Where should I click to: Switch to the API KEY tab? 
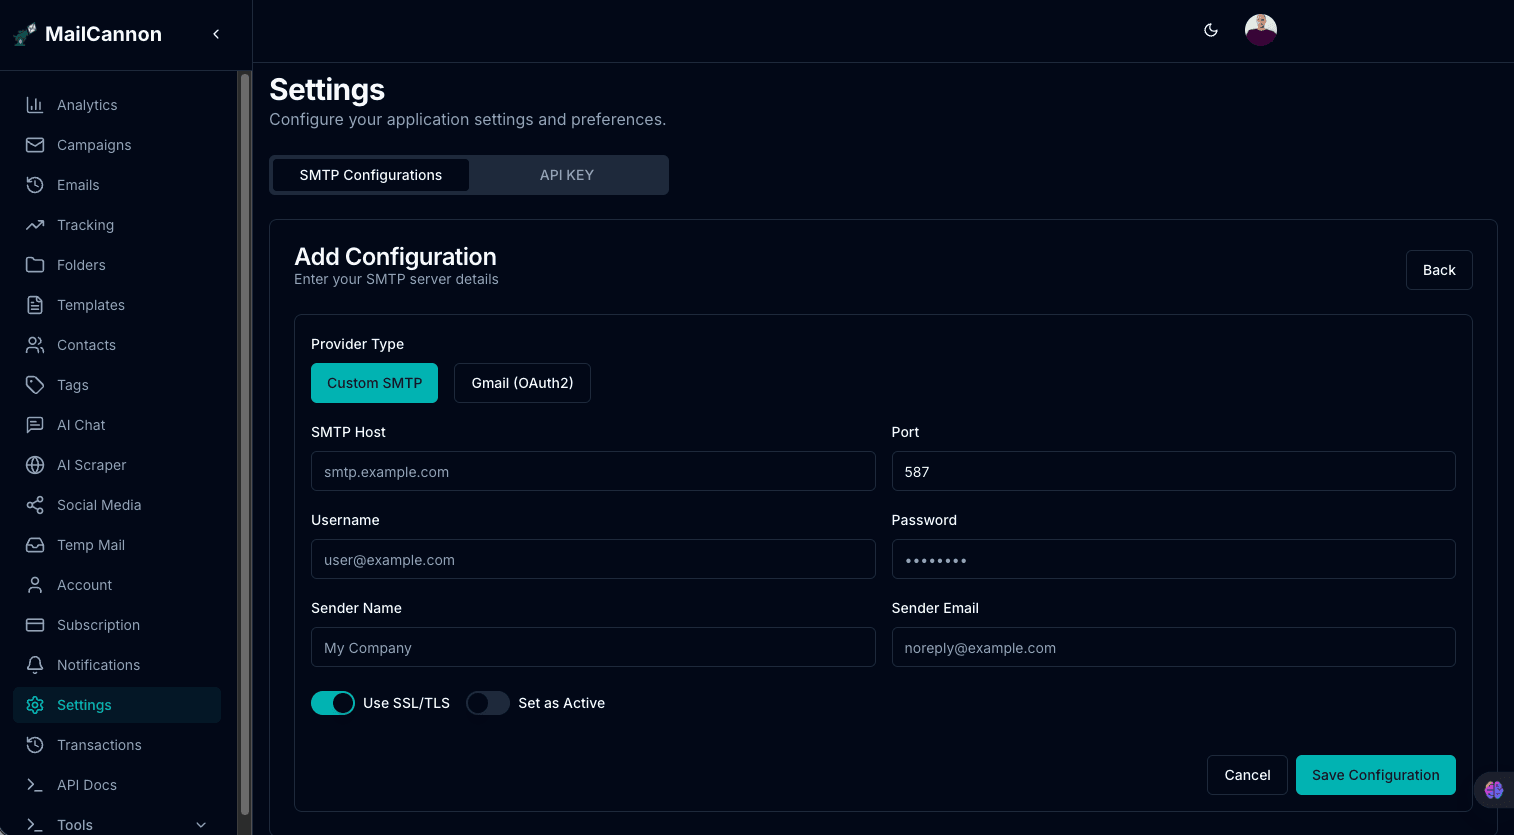click(x=567, y=175)
